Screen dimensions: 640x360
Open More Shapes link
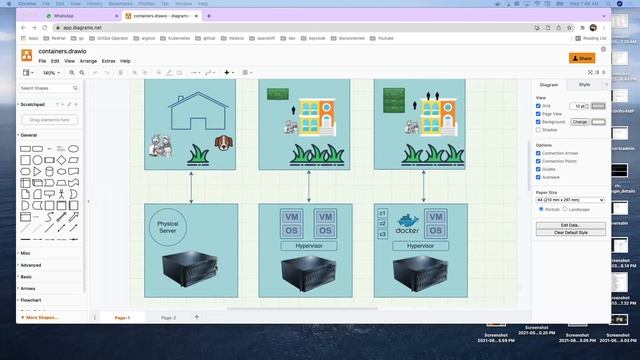point(40,318)
